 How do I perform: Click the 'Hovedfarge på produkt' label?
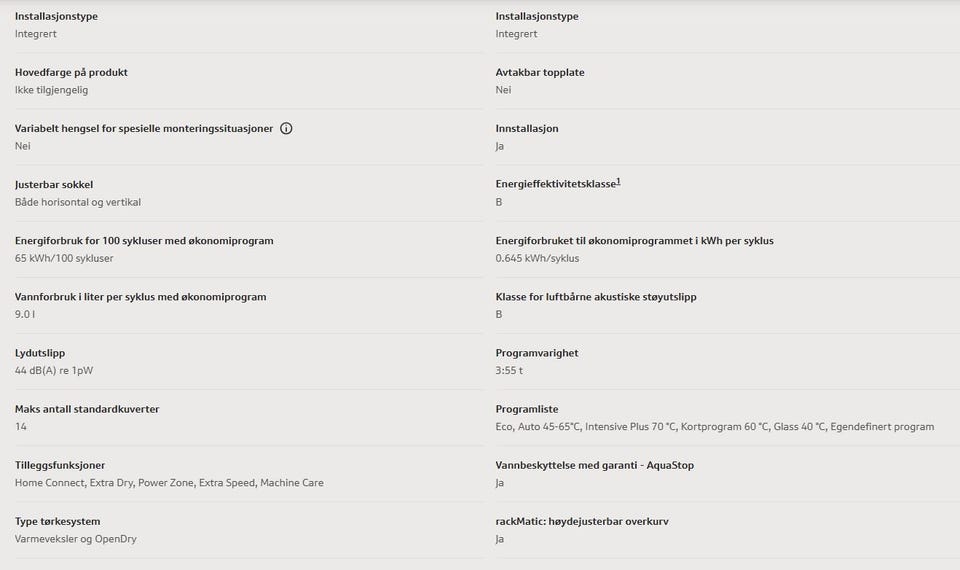pos(71,73)
